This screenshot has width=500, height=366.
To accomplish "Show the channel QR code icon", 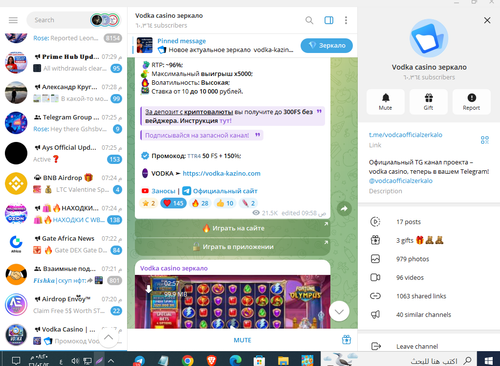I will point(485,140).
